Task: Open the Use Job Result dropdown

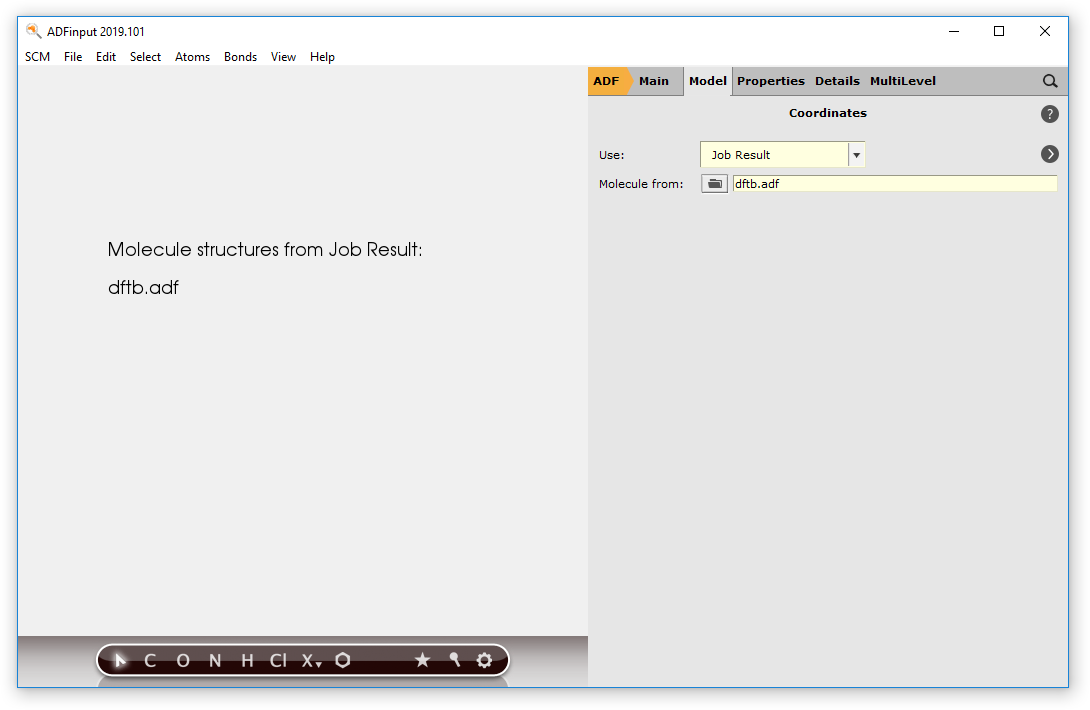Action: tap(857, 154)
